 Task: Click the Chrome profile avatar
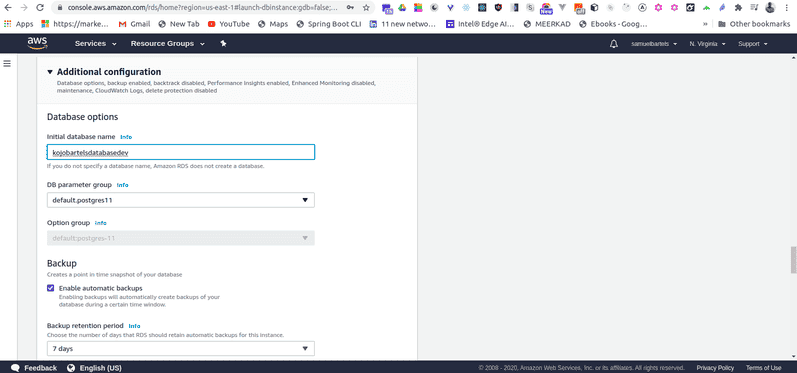771,8
